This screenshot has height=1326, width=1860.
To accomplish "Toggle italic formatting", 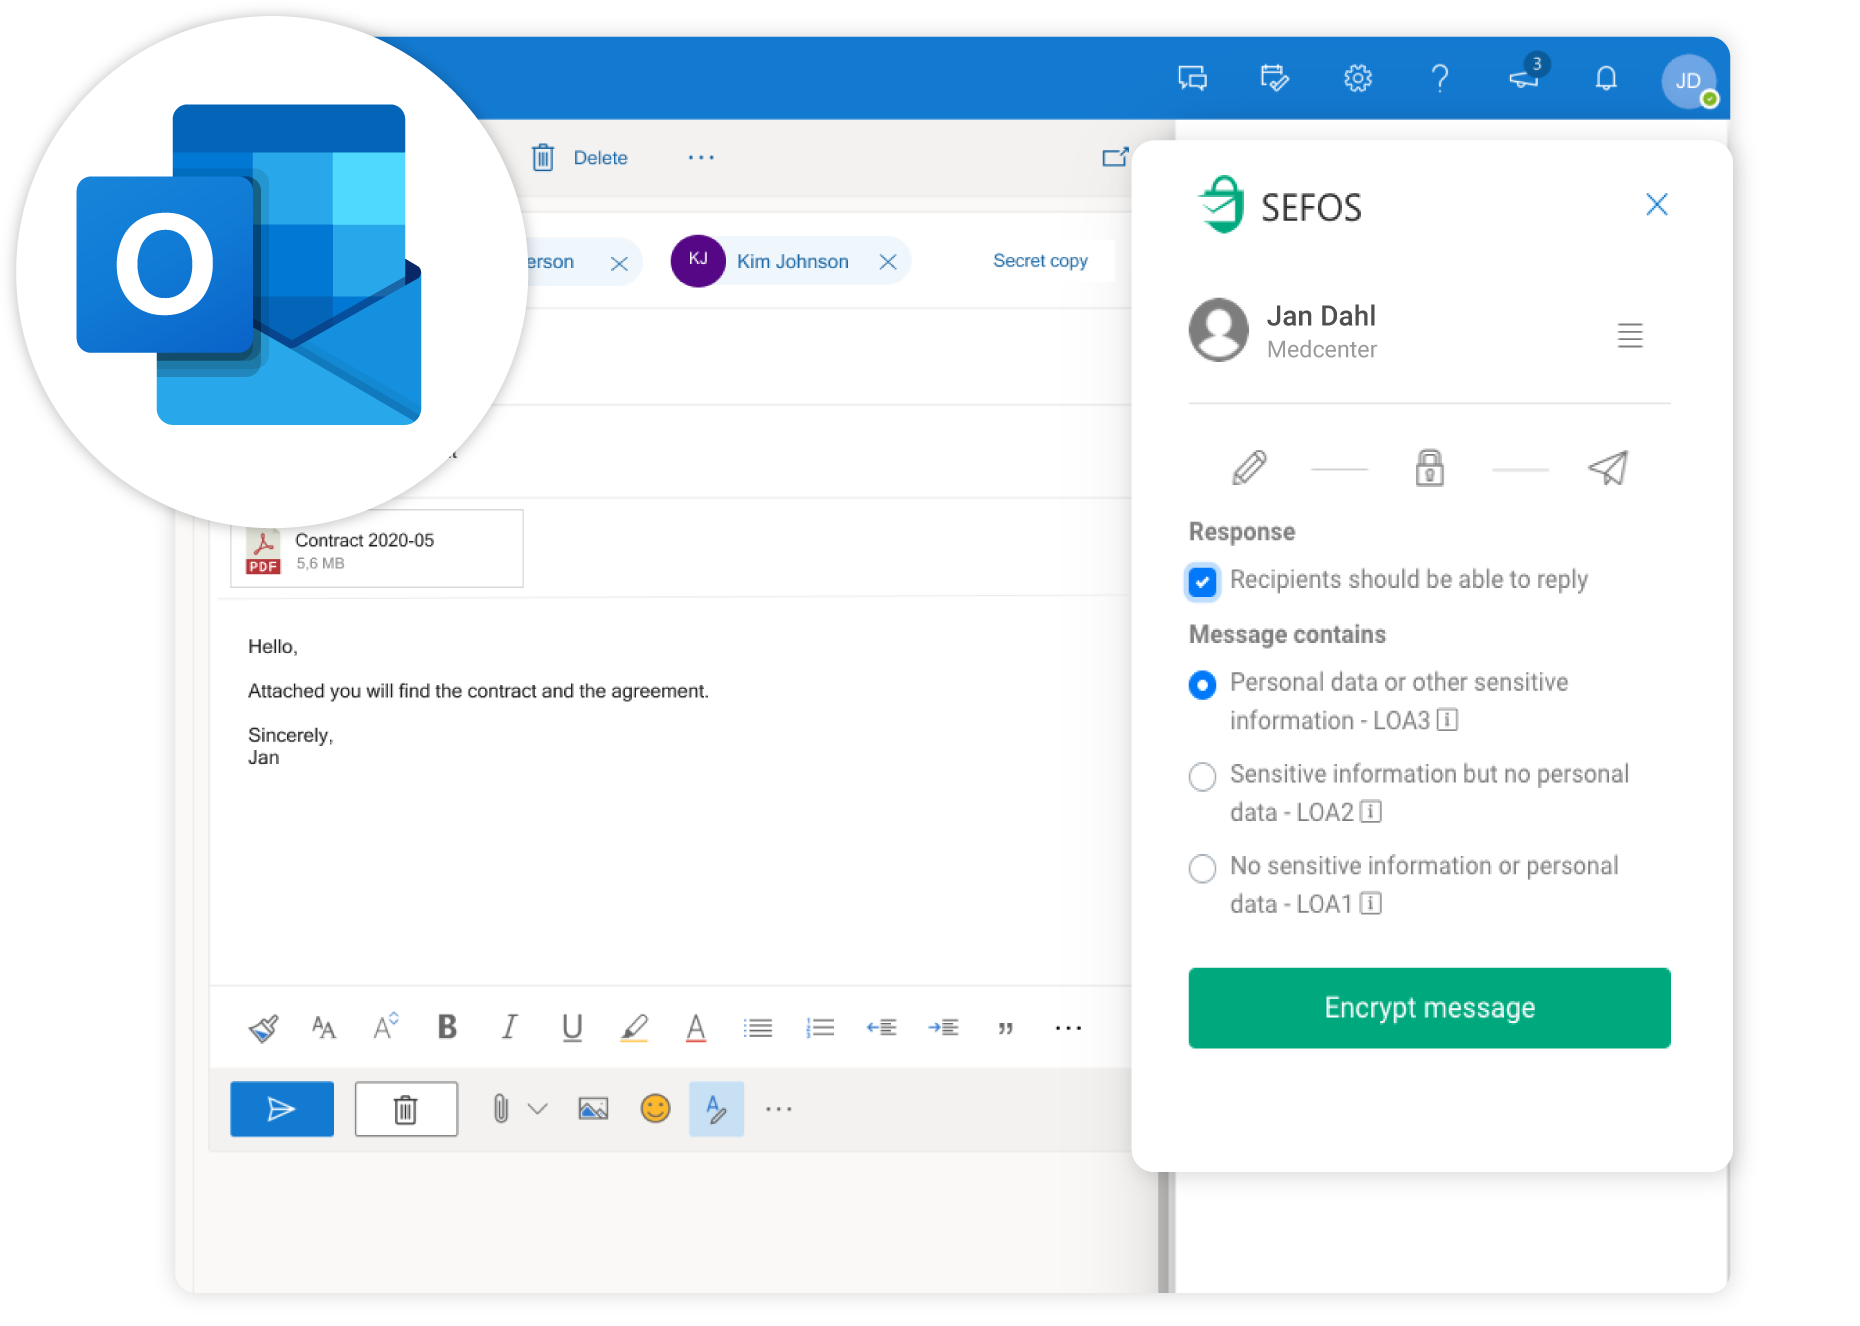I will click(509, 1027).
